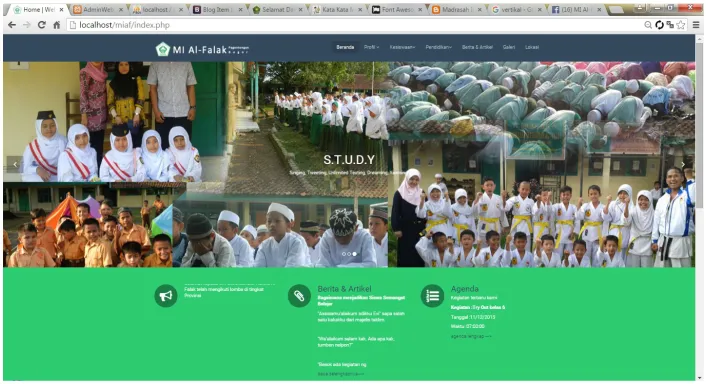Close the AdminWeb tab
The image size is (706, 384).
[121, 9]
